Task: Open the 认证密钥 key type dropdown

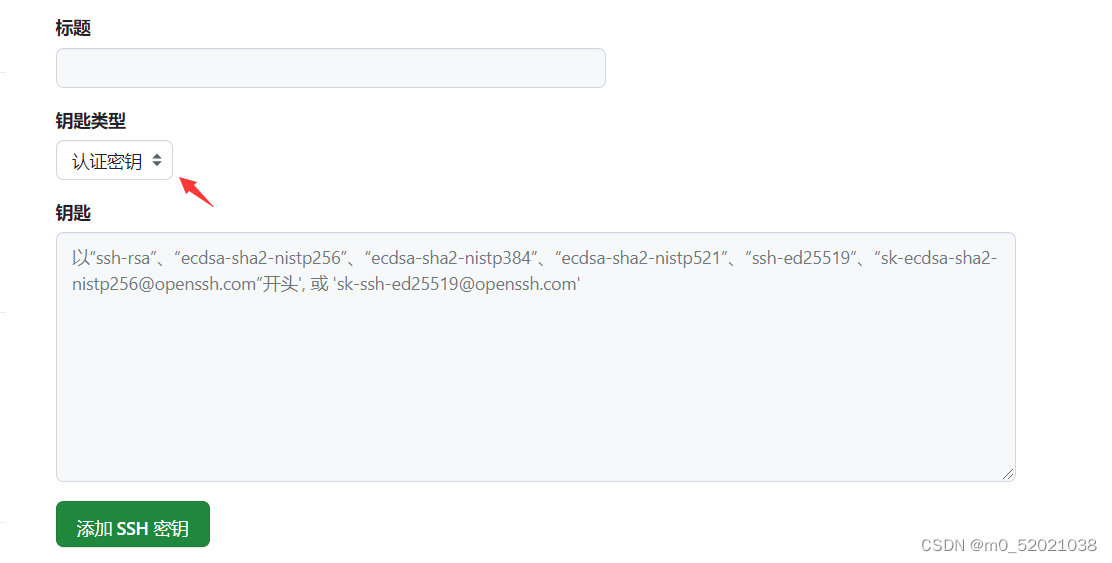Action: 114,160
